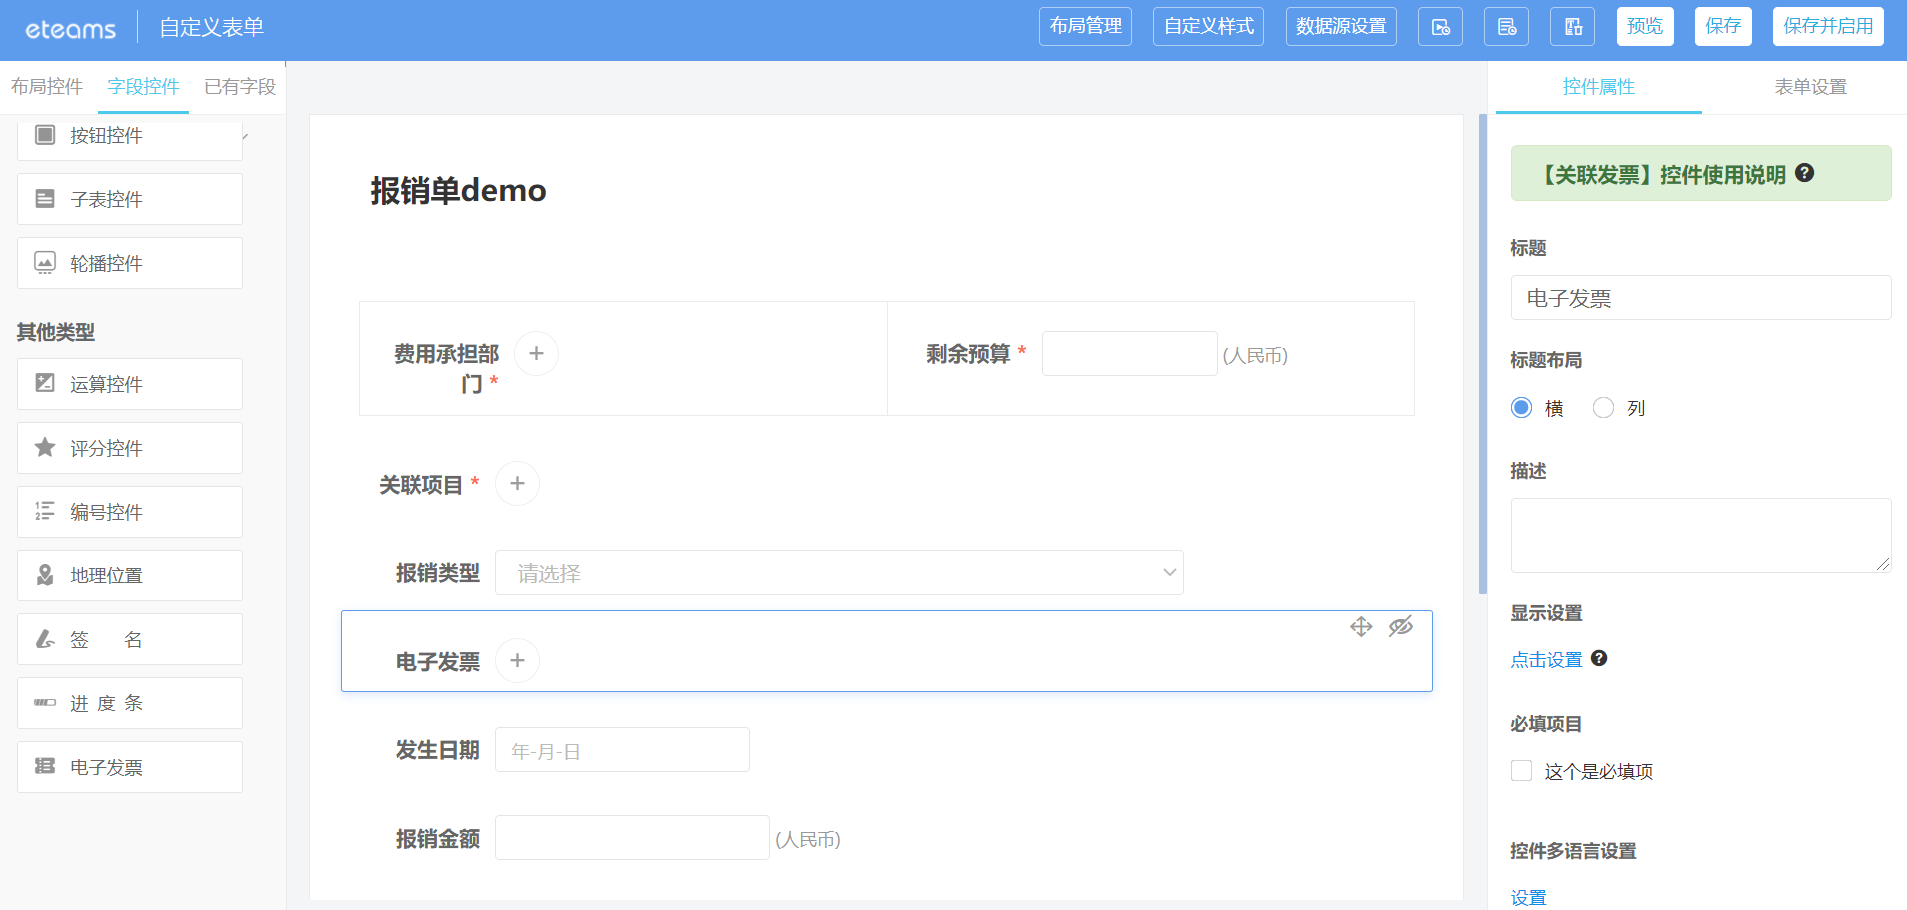This screenshot has height=910, width=1907.
Task: Select the 评分控件 star icon
Action: pyautogui.click(x=45, y=447)
